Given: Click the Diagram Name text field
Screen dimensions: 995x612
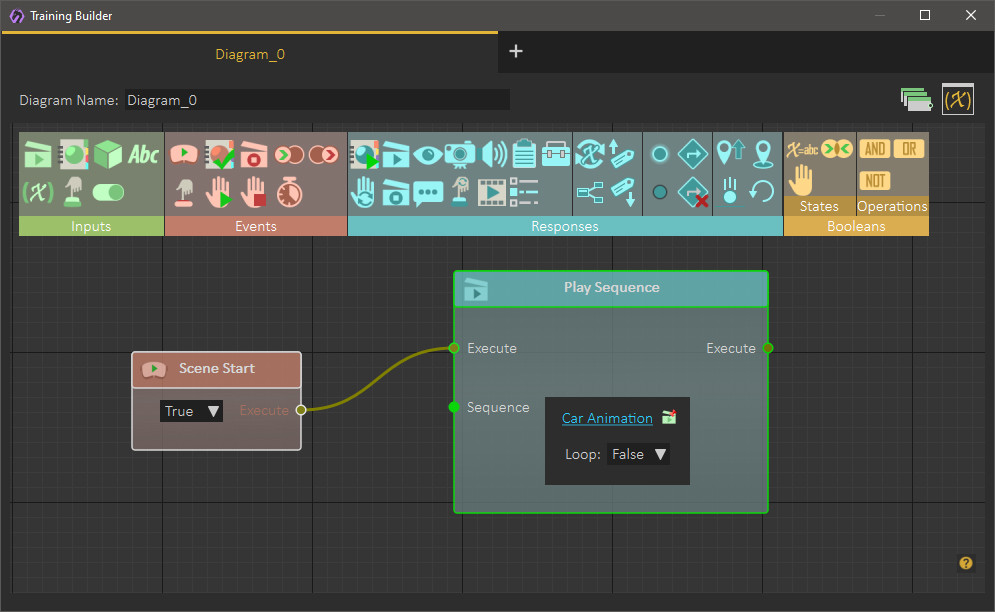Looking at the screenshot, I should coord(317,100).
